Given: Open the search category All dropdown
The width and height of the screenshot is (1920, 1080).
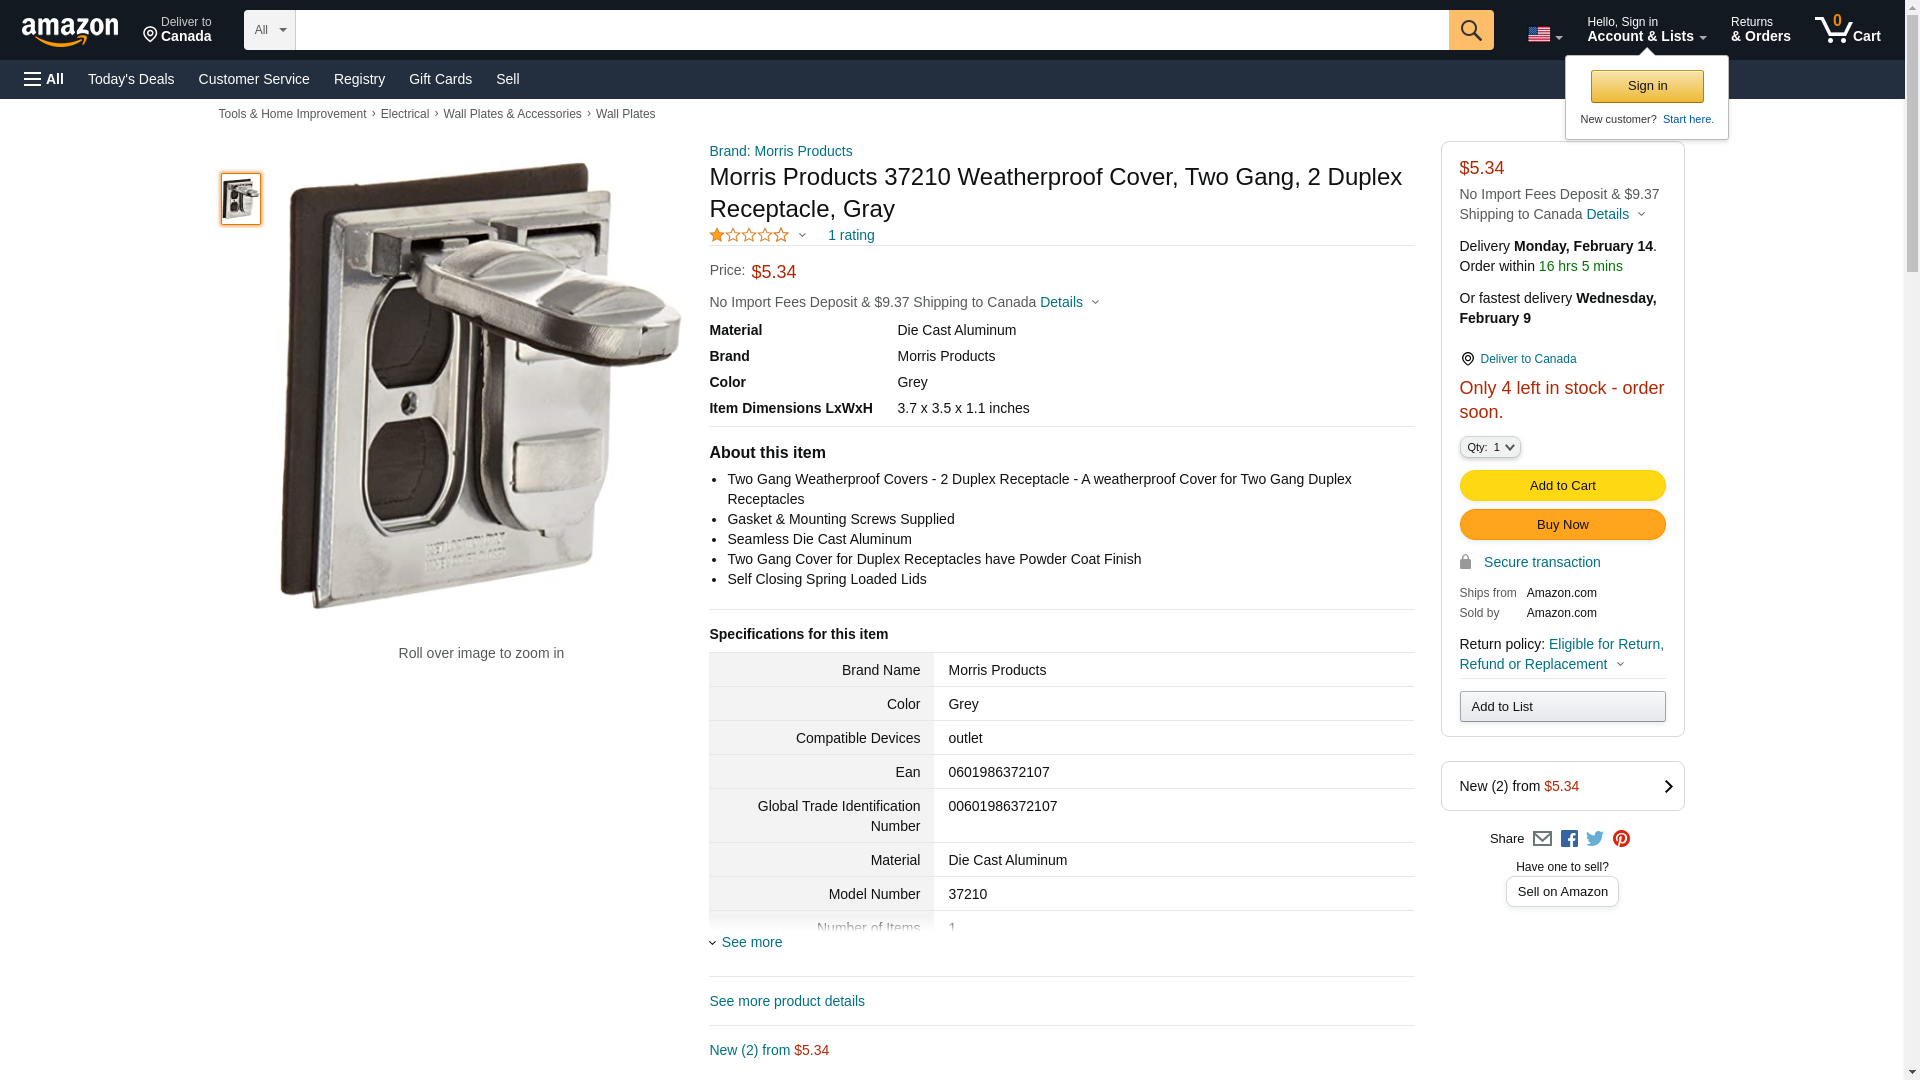Looking at the screenshot, I should tap(269, 30).
